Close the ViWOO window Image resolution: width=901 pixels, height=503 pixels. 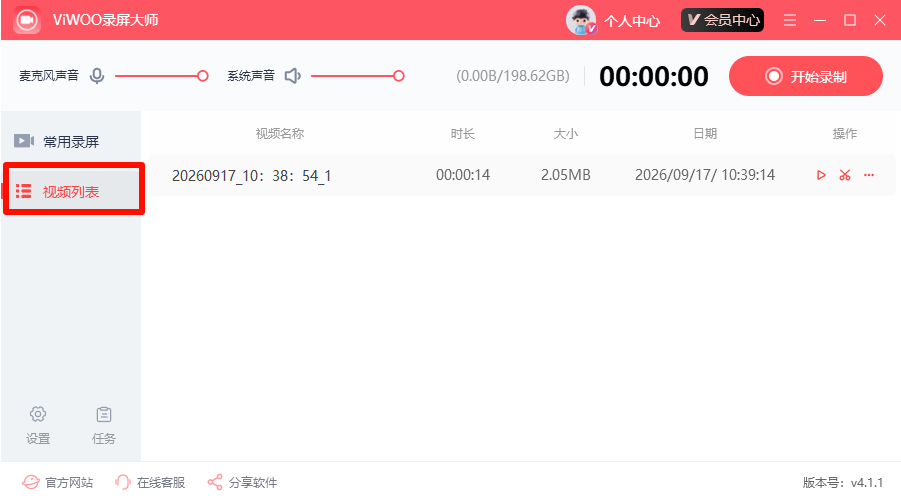point(880,20)
